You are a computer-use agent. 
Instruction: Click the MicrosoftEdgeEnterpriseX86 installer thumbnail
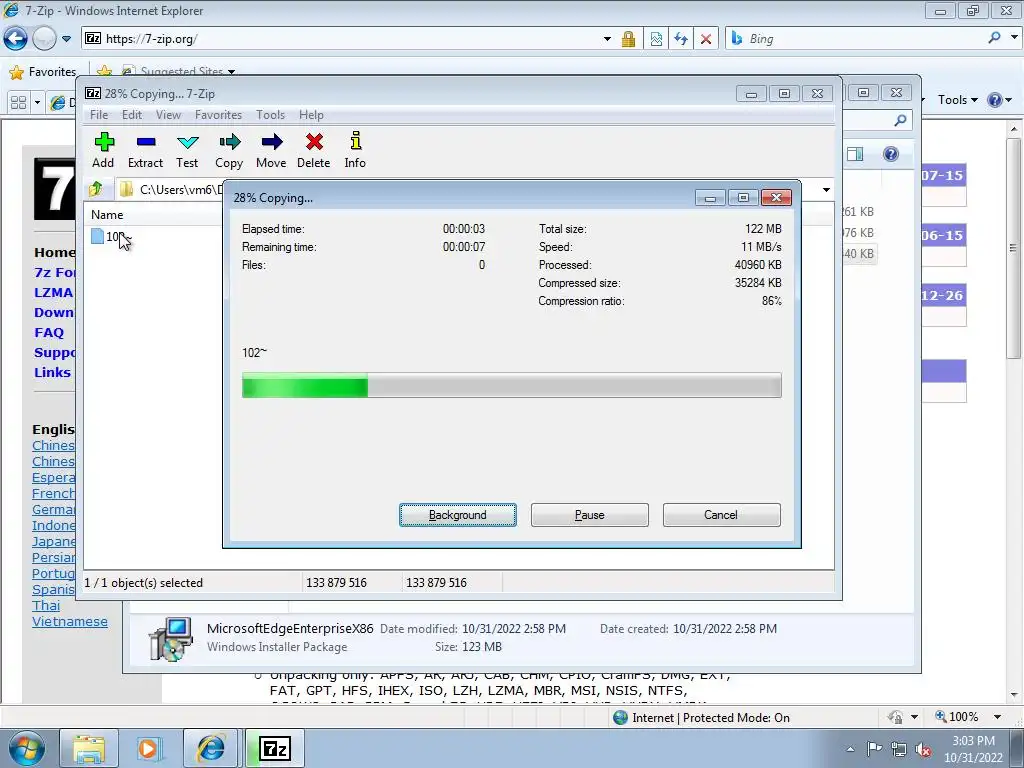click(x=171, y=639)
